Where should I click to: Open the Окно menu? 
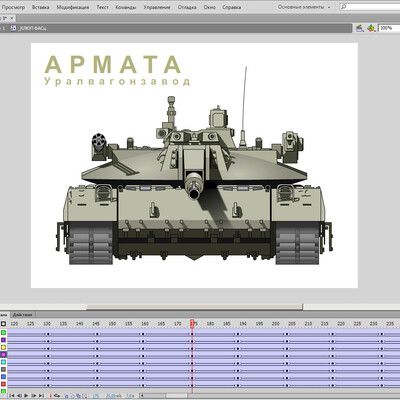point(209,7)
